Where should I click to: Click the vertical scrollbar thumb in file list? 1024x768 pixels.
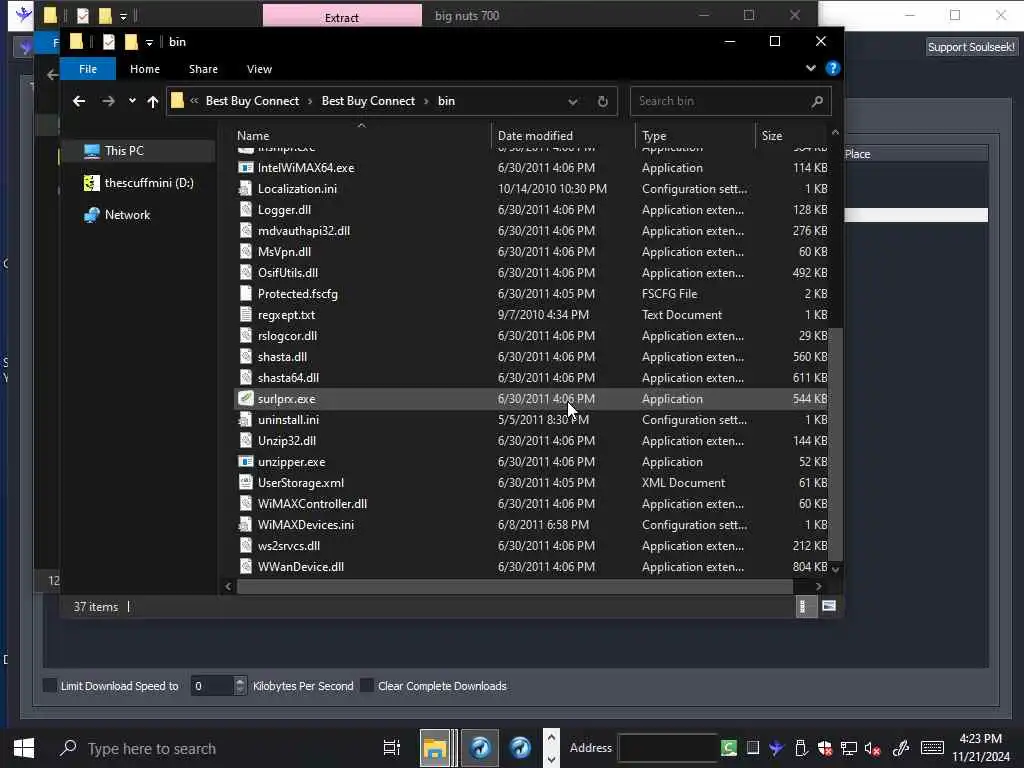(835, 443)
